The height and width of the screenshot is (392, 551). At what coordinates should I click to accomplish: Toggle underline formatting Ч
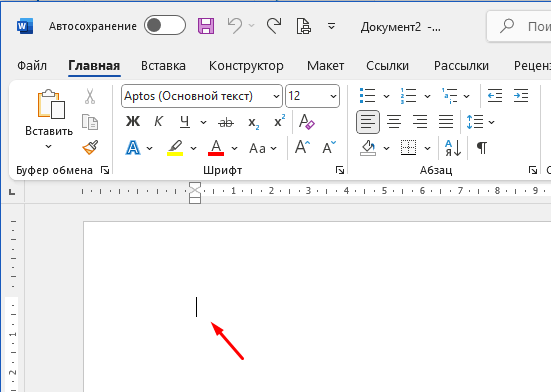click(x=184, y=122)
